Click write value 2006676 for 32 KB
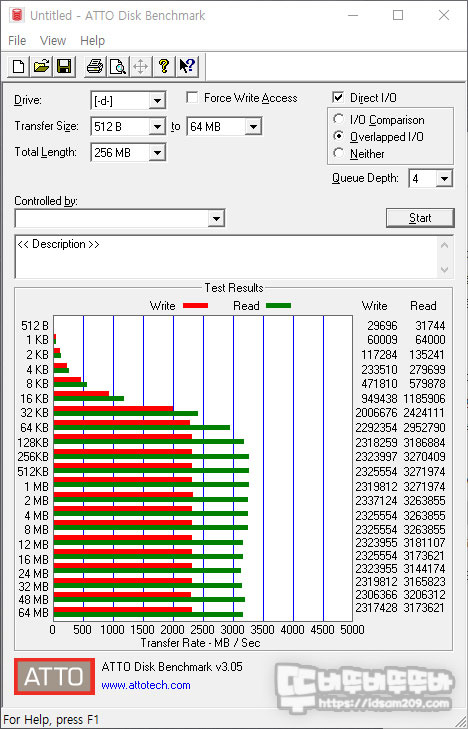The width and height of the screenshot is (468, 729). coord(376,413)
